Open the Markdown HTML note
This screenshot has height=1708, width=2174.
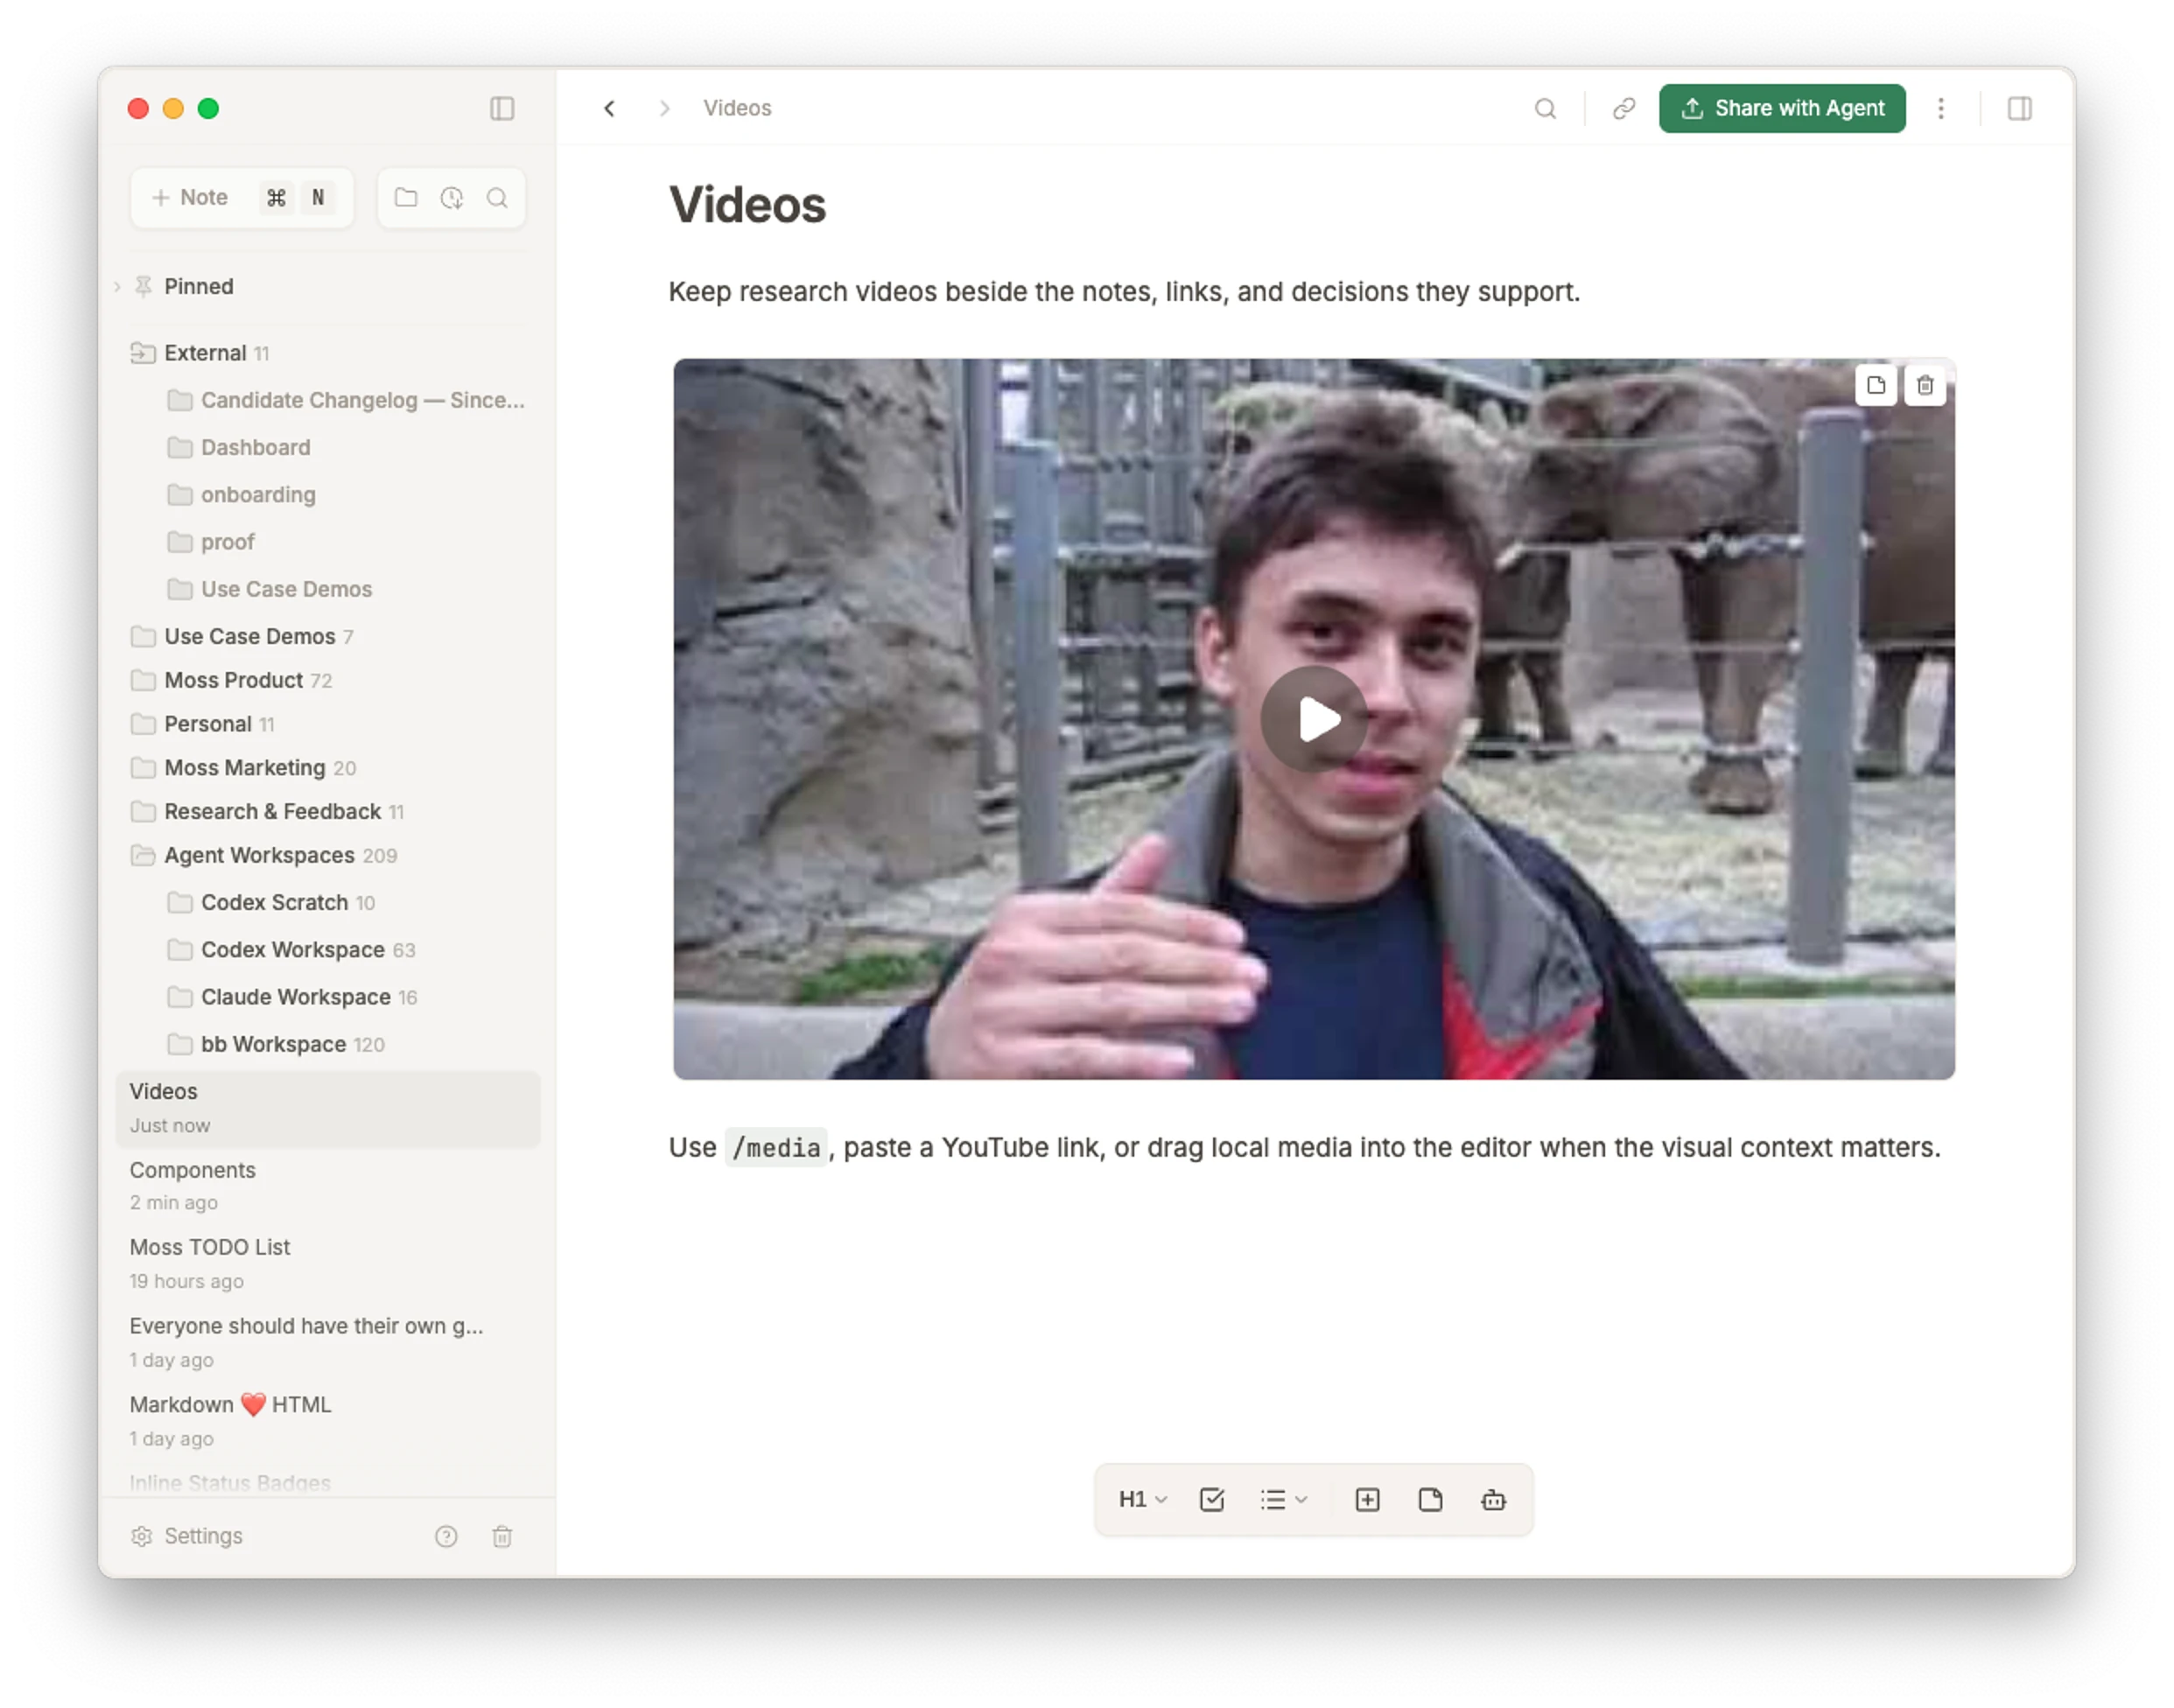coord(328,1421)
